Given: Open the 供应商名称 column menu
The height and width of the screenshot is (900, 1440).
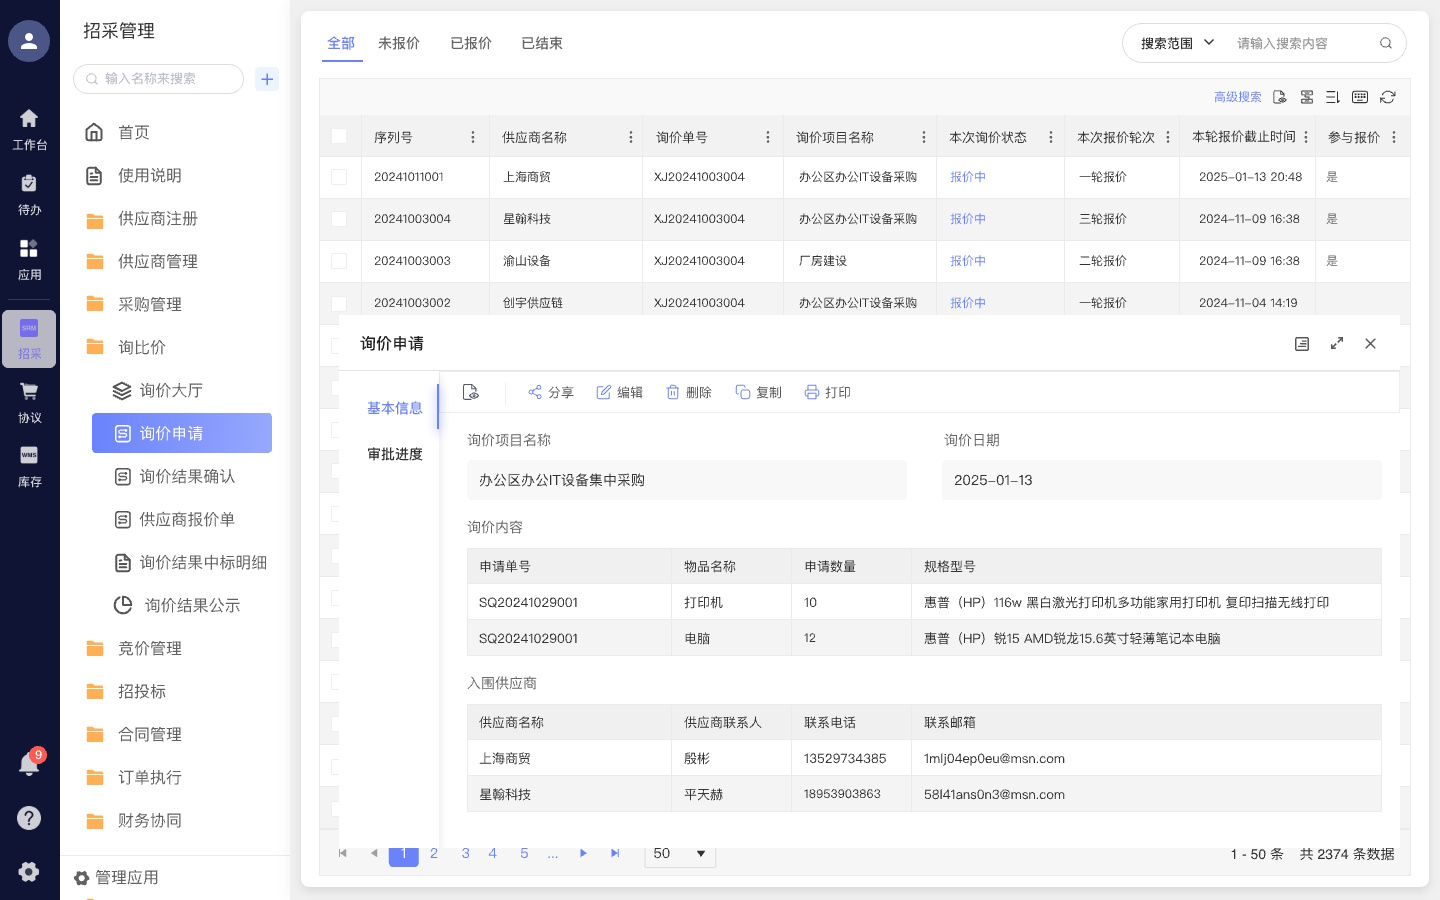Looking at the screenshot, I should pos(631,137).
